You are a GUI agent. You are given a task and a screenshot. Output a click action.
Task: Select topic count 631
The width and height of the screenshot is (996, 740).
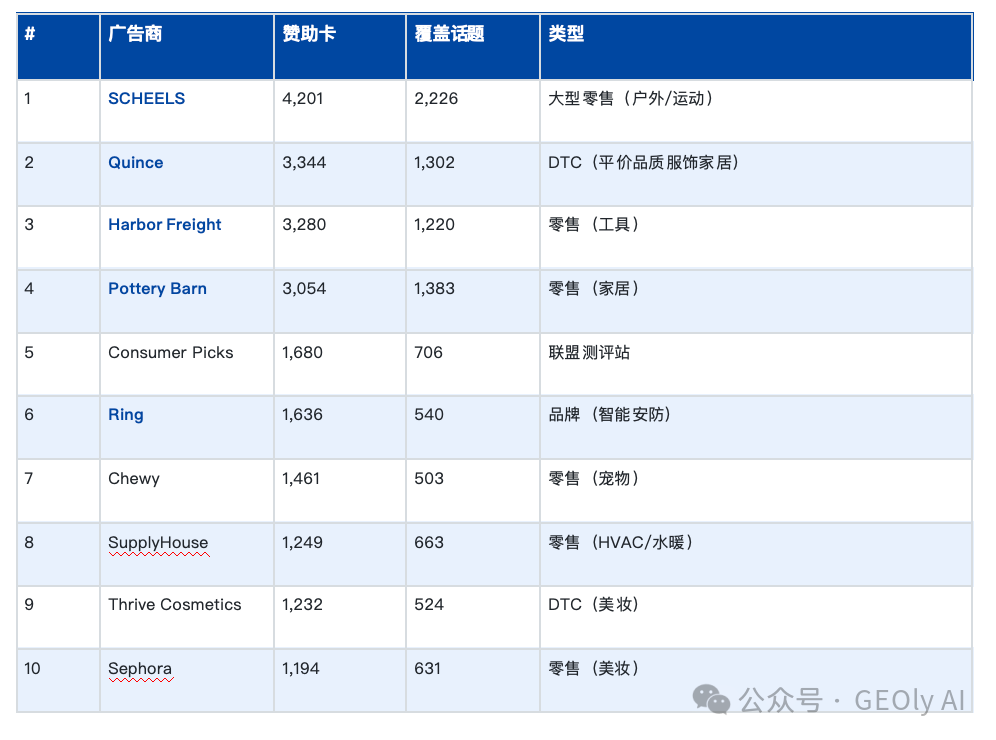coord(427,669)
